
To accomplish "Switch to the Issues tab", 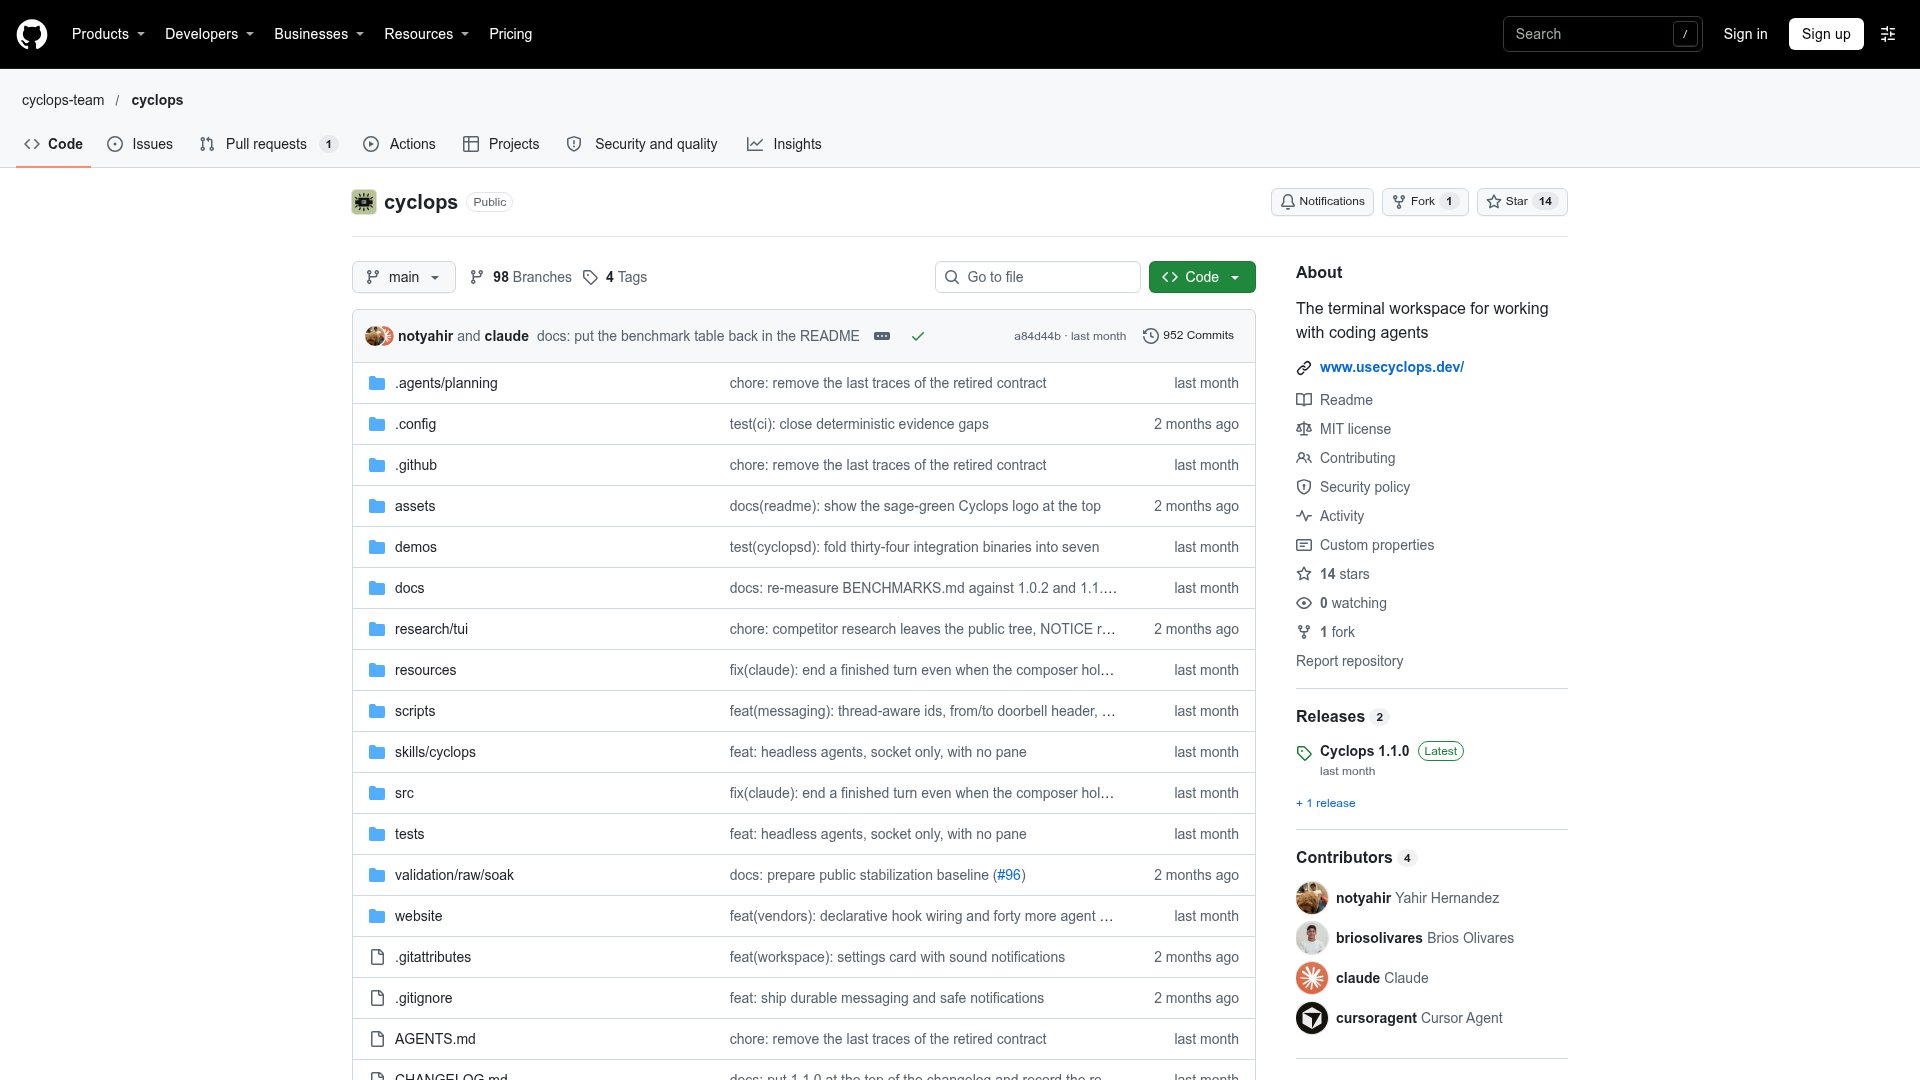I will point(140,144).
